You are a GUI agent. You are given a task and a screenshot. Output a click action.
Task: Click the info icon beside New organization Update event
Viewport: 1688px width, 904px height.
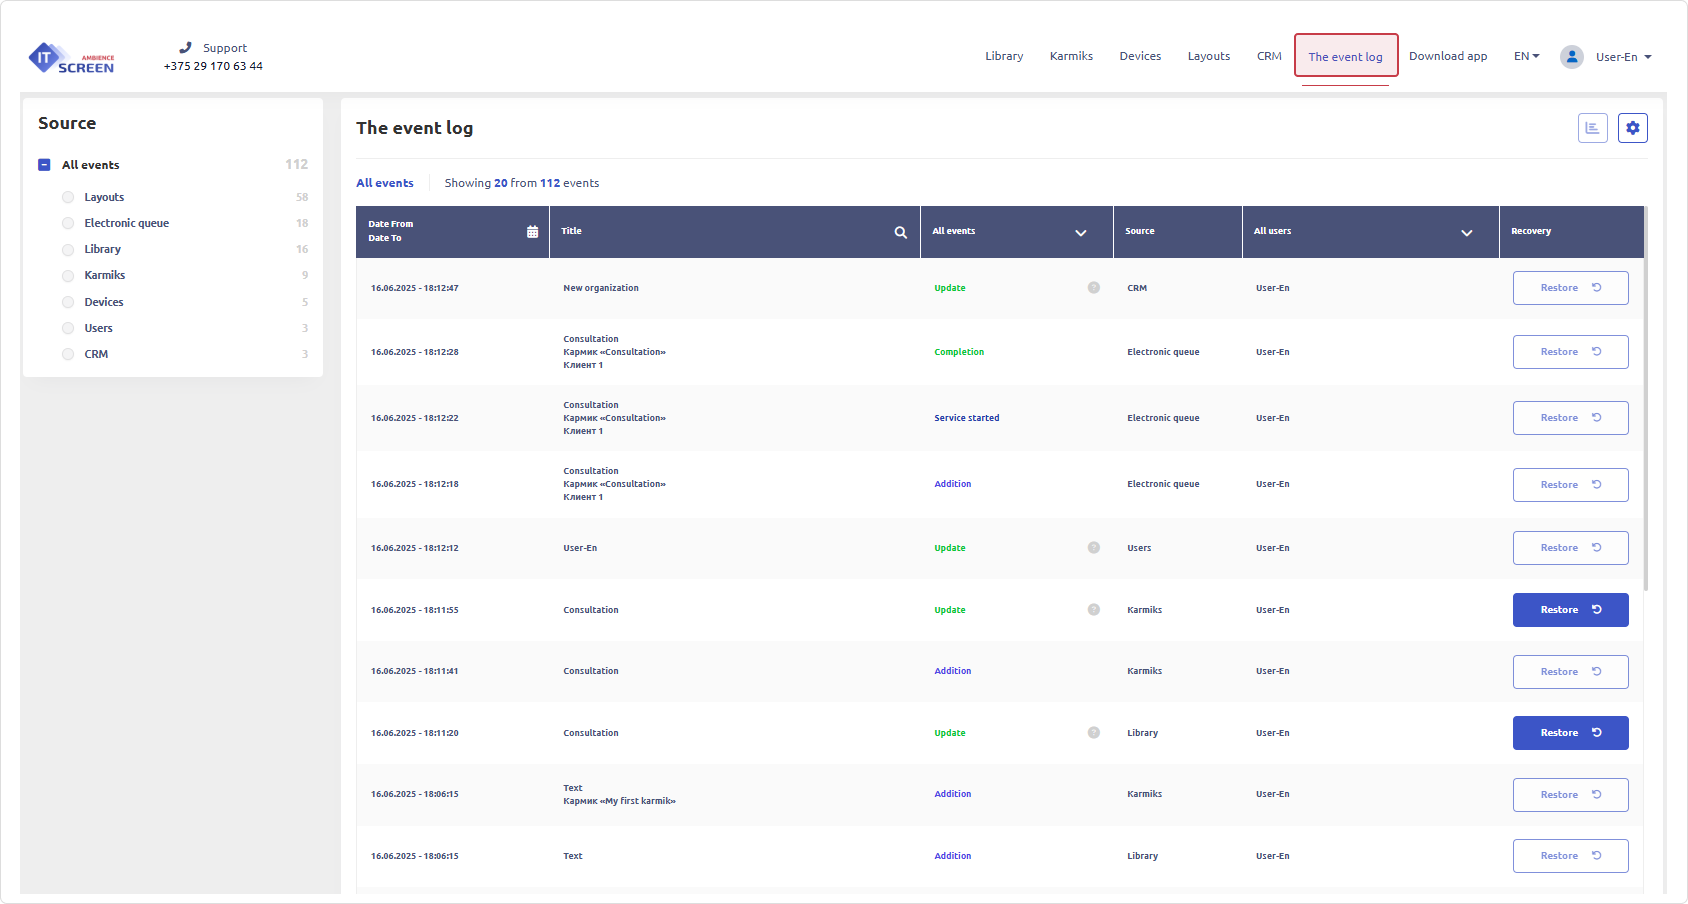click(1094, 287)
